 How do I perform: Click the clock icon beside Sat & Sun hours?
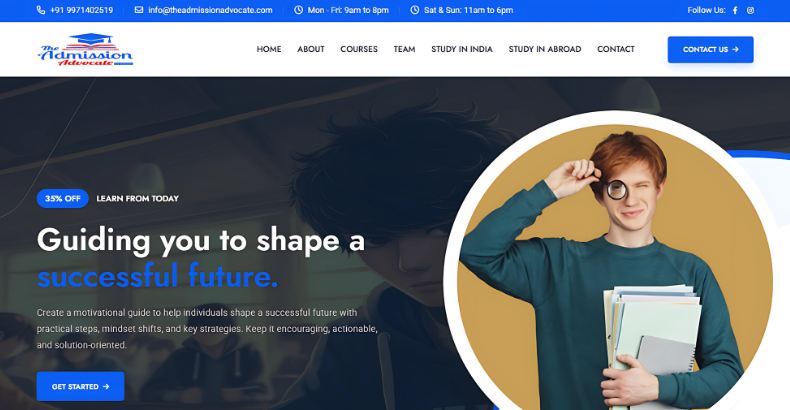(x=414, y=10)
